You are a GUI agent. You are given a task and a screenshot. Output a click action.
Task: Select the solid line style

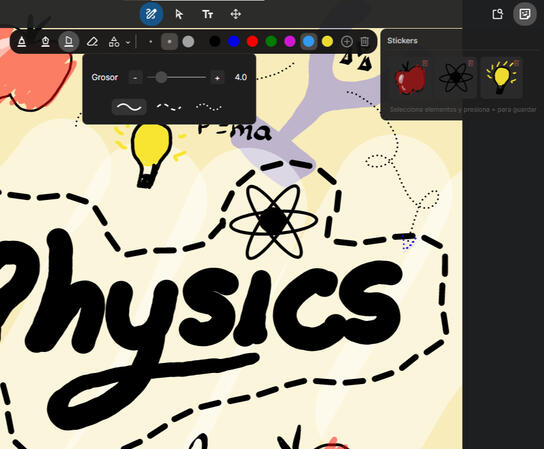(x=129, y=107)
